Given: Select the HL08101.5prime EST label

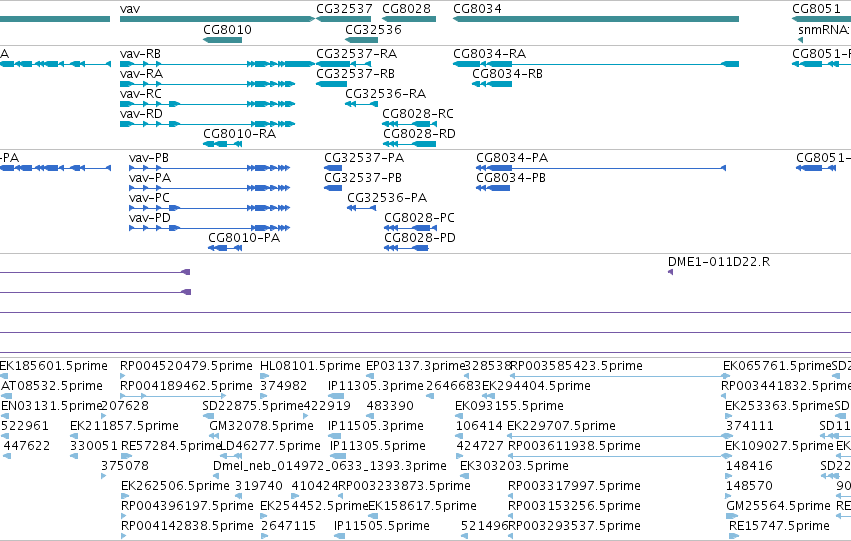Looking at the screenshot, I should (x=310, y=366).
